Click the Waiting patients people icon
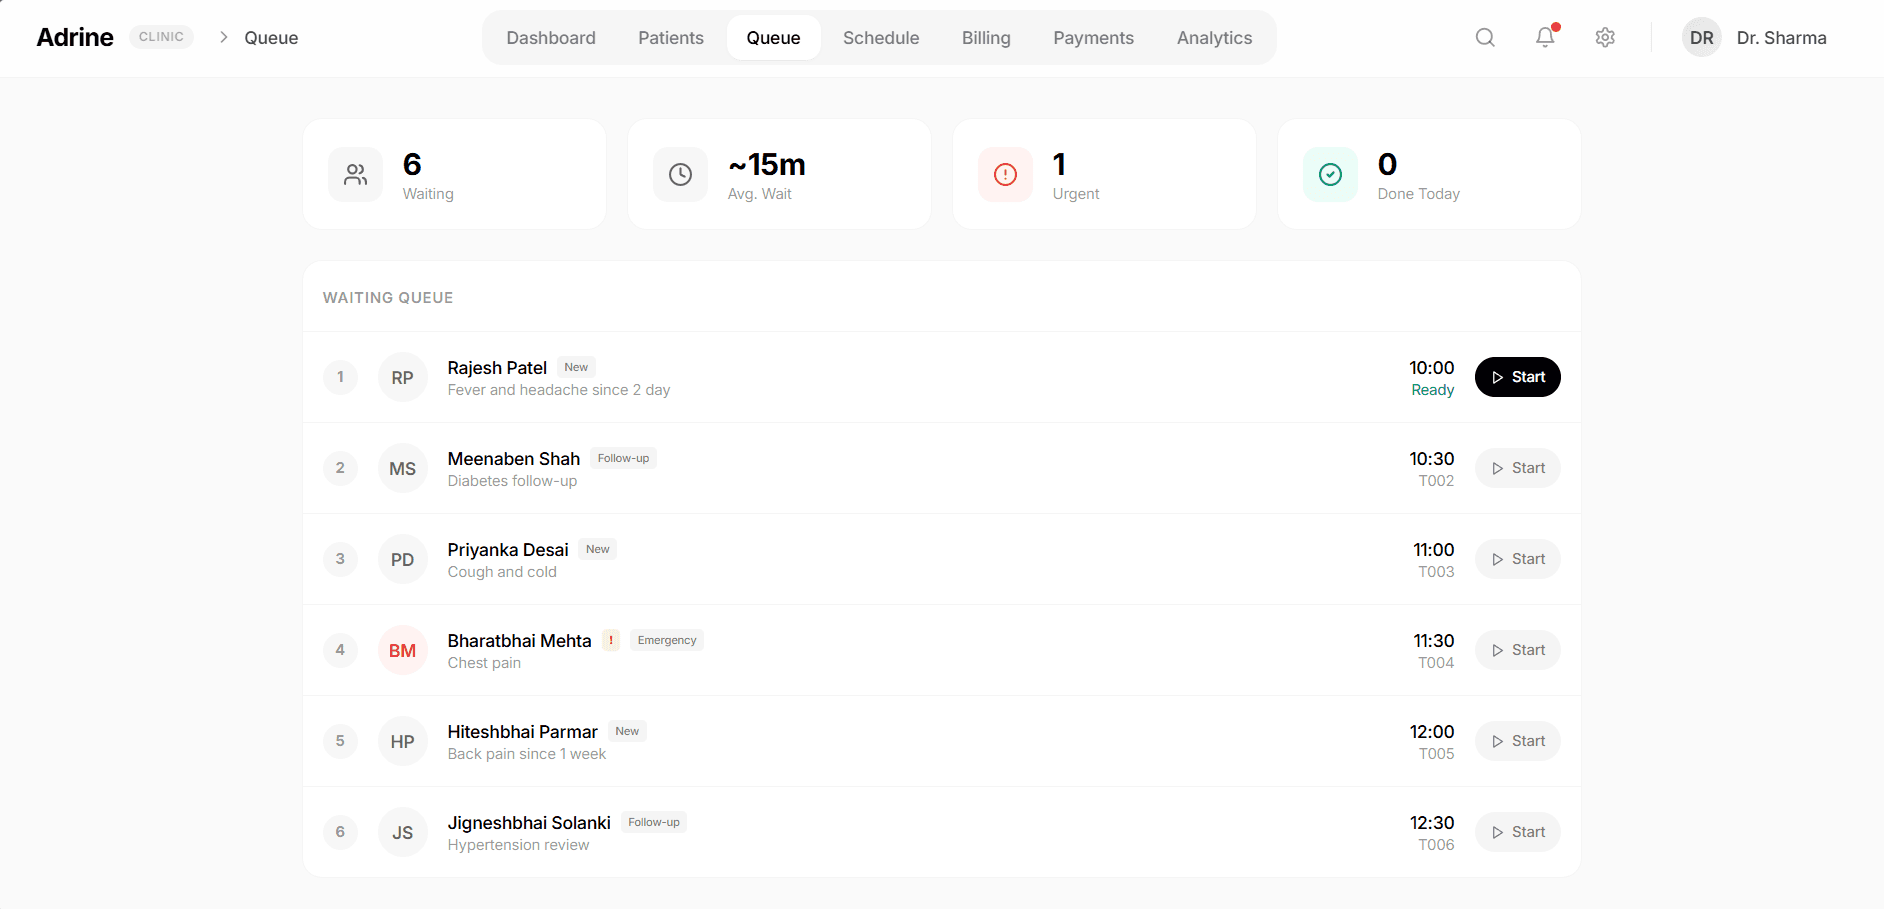Screen dimensions: 1884x909 pos(355,175)
